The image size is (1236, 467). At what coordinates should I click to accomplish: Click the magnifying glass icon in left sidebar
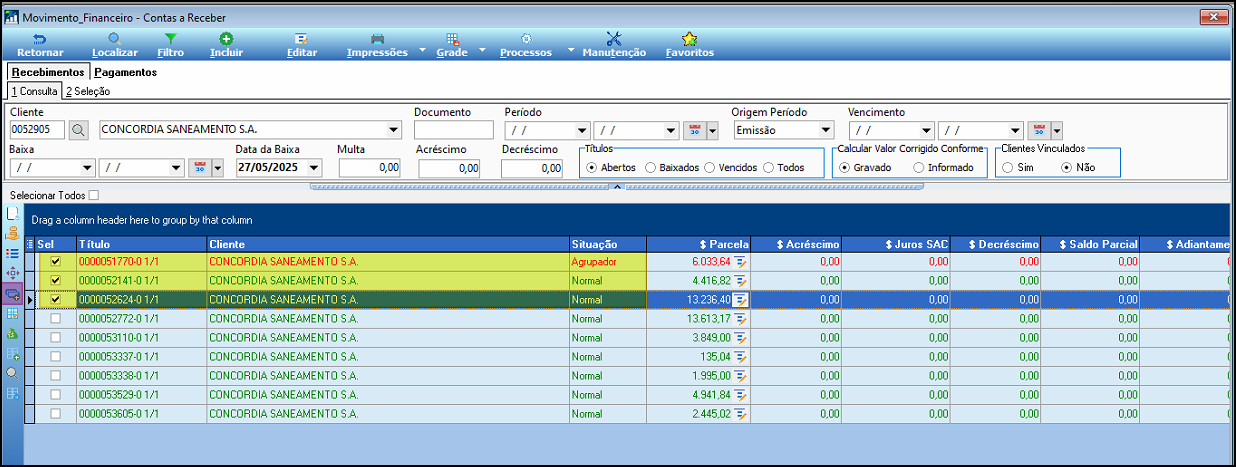click(x=13, y=373)
